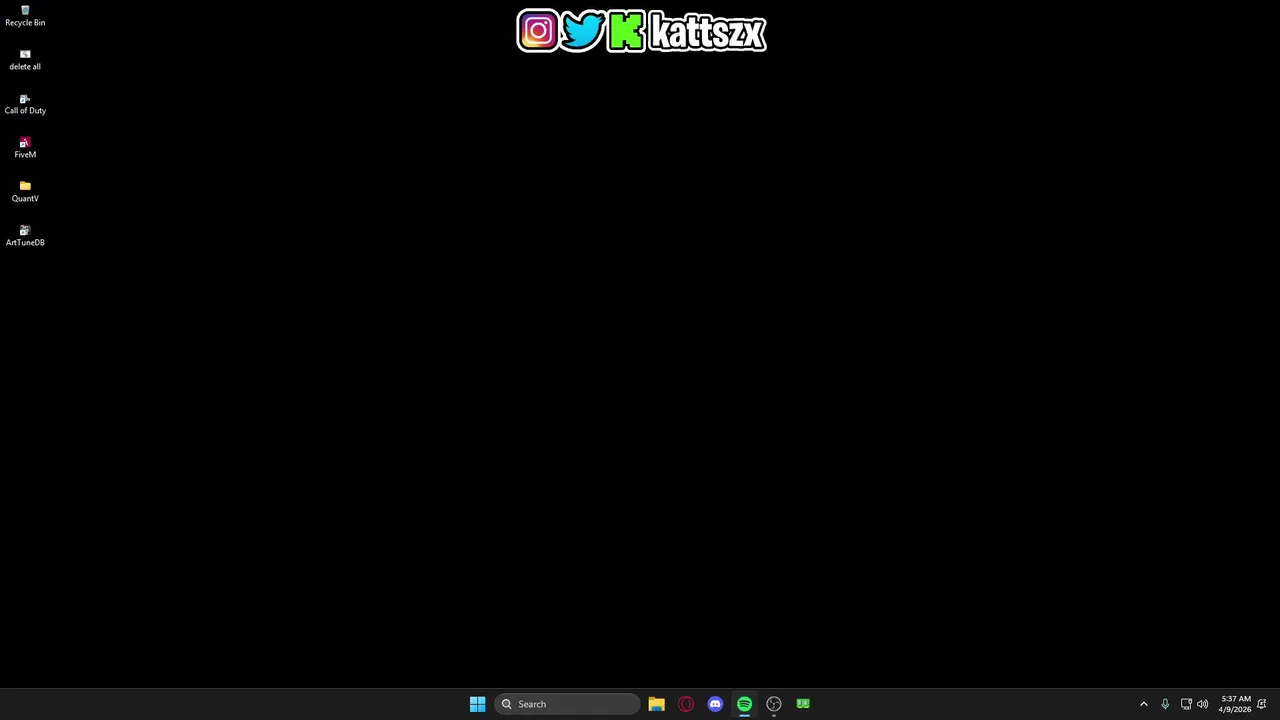Screen dimensions: 1280x720
Task: Select the QuantV folder on desktop
Action: click(x=25, y=192)
